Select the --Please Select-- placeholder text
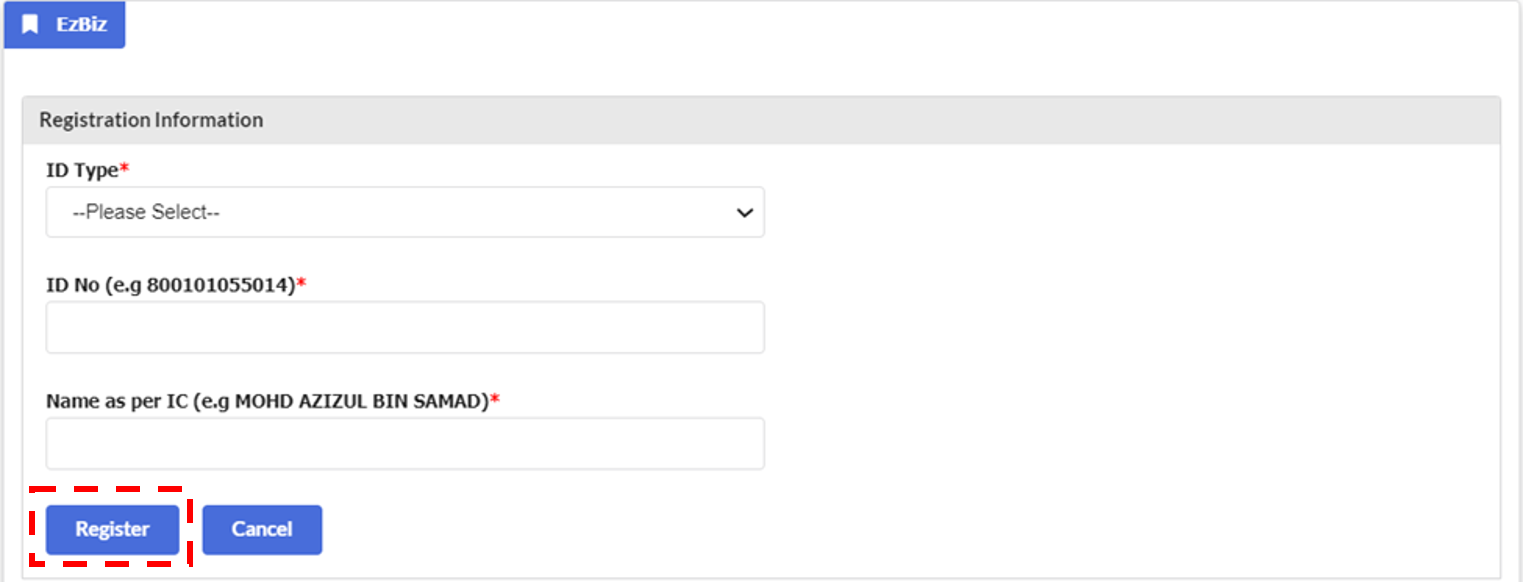This screenshot has height=582, width=1523. (x=146, y=212)
